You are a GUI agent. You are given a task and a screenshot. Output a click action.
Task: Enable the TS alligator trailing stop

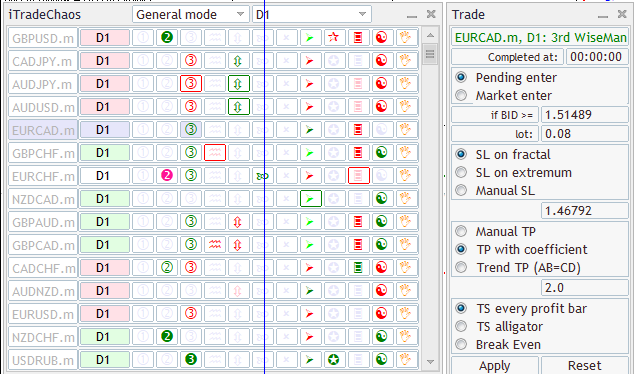(x=461, y=326)
